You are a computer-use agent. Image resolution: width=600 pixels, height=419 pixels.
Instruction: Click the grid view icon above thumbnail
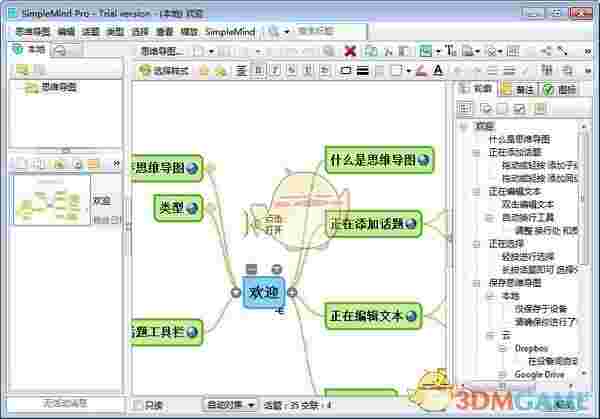pyautogui.click(x=37, y=164)
